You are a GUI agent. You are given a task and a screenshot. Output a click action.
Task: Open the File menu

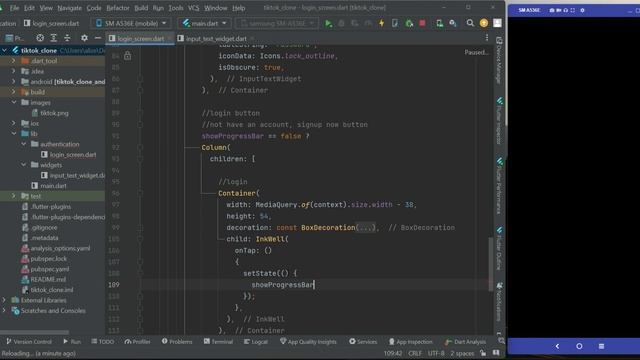pyautogui.click(x=14, y=8)
